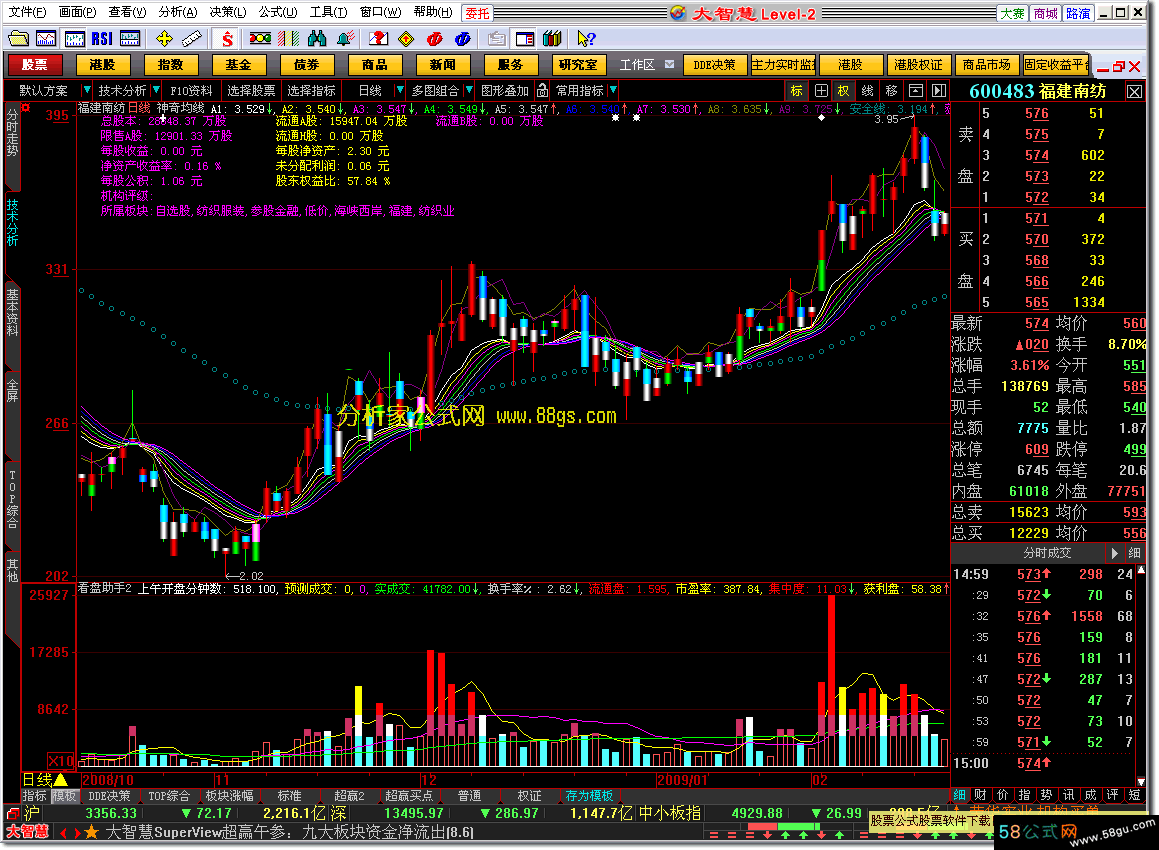Click the 存为模板 link
The height and width of the screenshot is (850, 1159).
[589, 796]
